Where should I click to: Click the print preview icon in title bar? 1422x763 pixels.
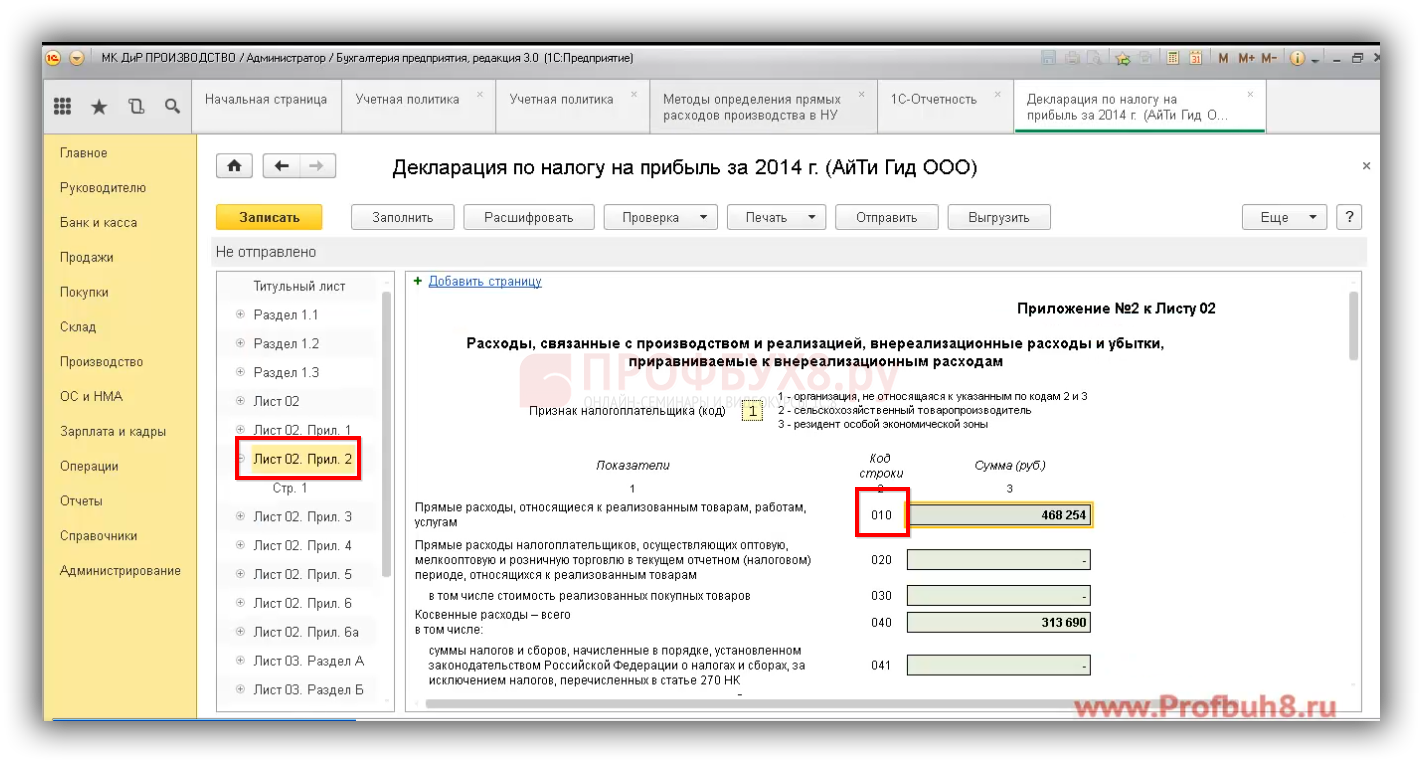coord(1095,58)
